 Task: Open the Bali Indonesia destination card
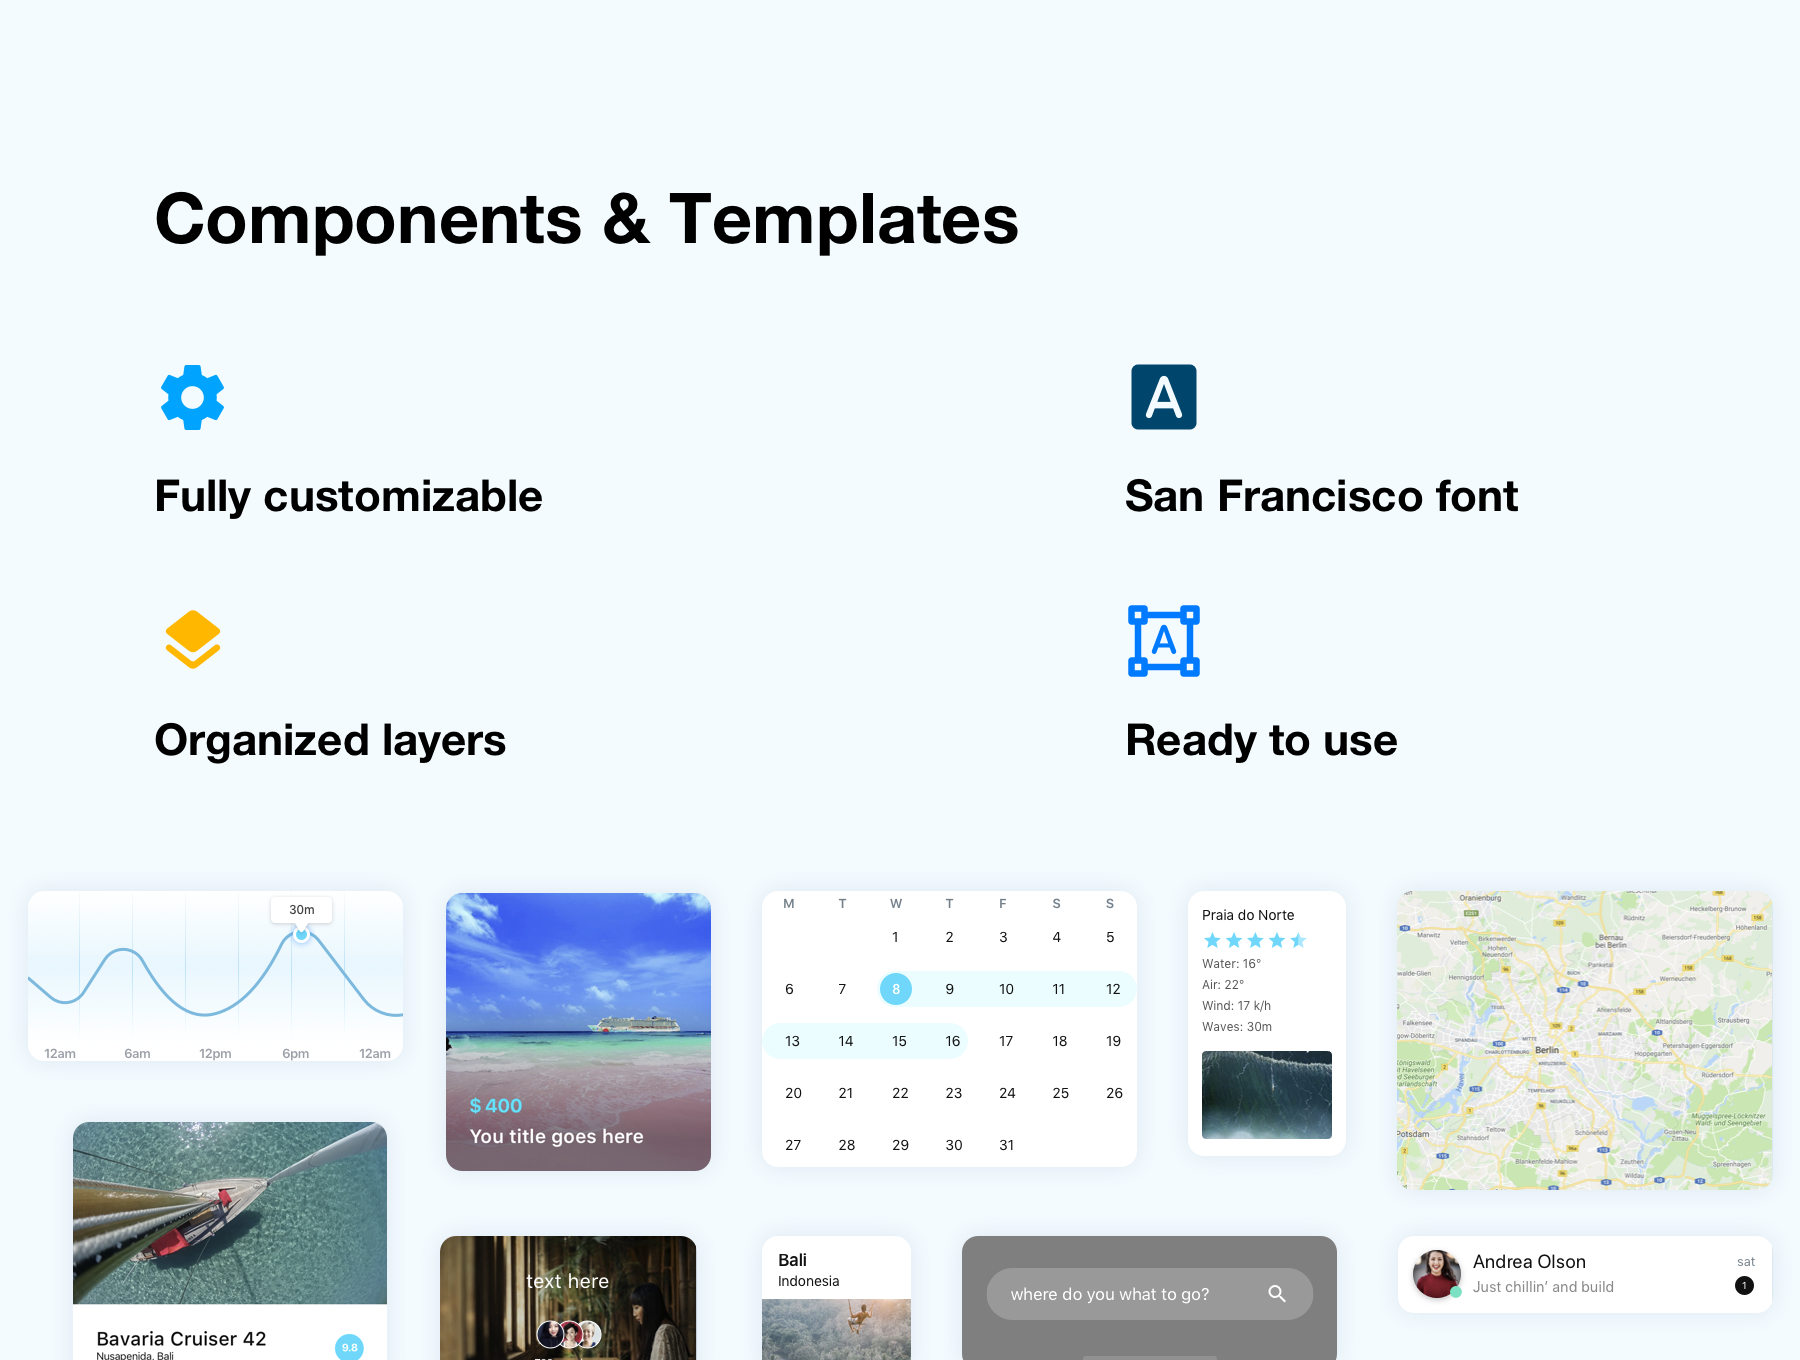click(x=836, y=1297)
